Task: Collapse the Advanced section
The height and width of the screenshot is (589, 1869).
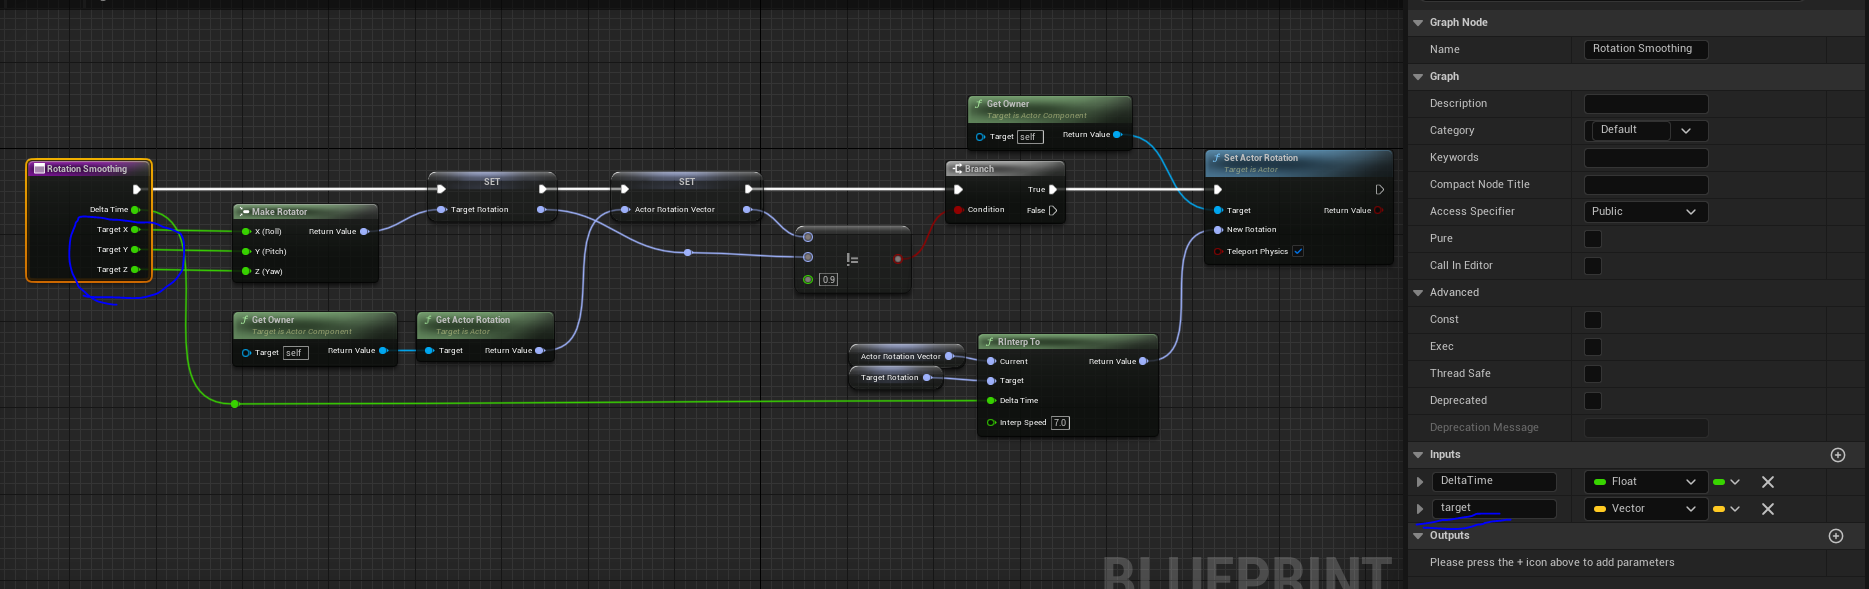Action: pyautogui.click(x=1418, y=293)
